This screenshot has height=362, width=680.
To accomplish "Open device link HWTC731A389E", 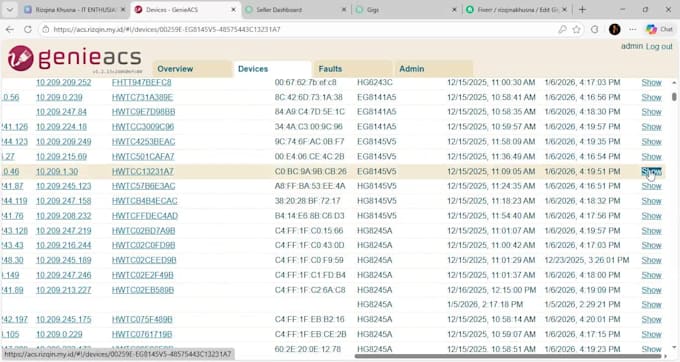I will tap(142, 97).
